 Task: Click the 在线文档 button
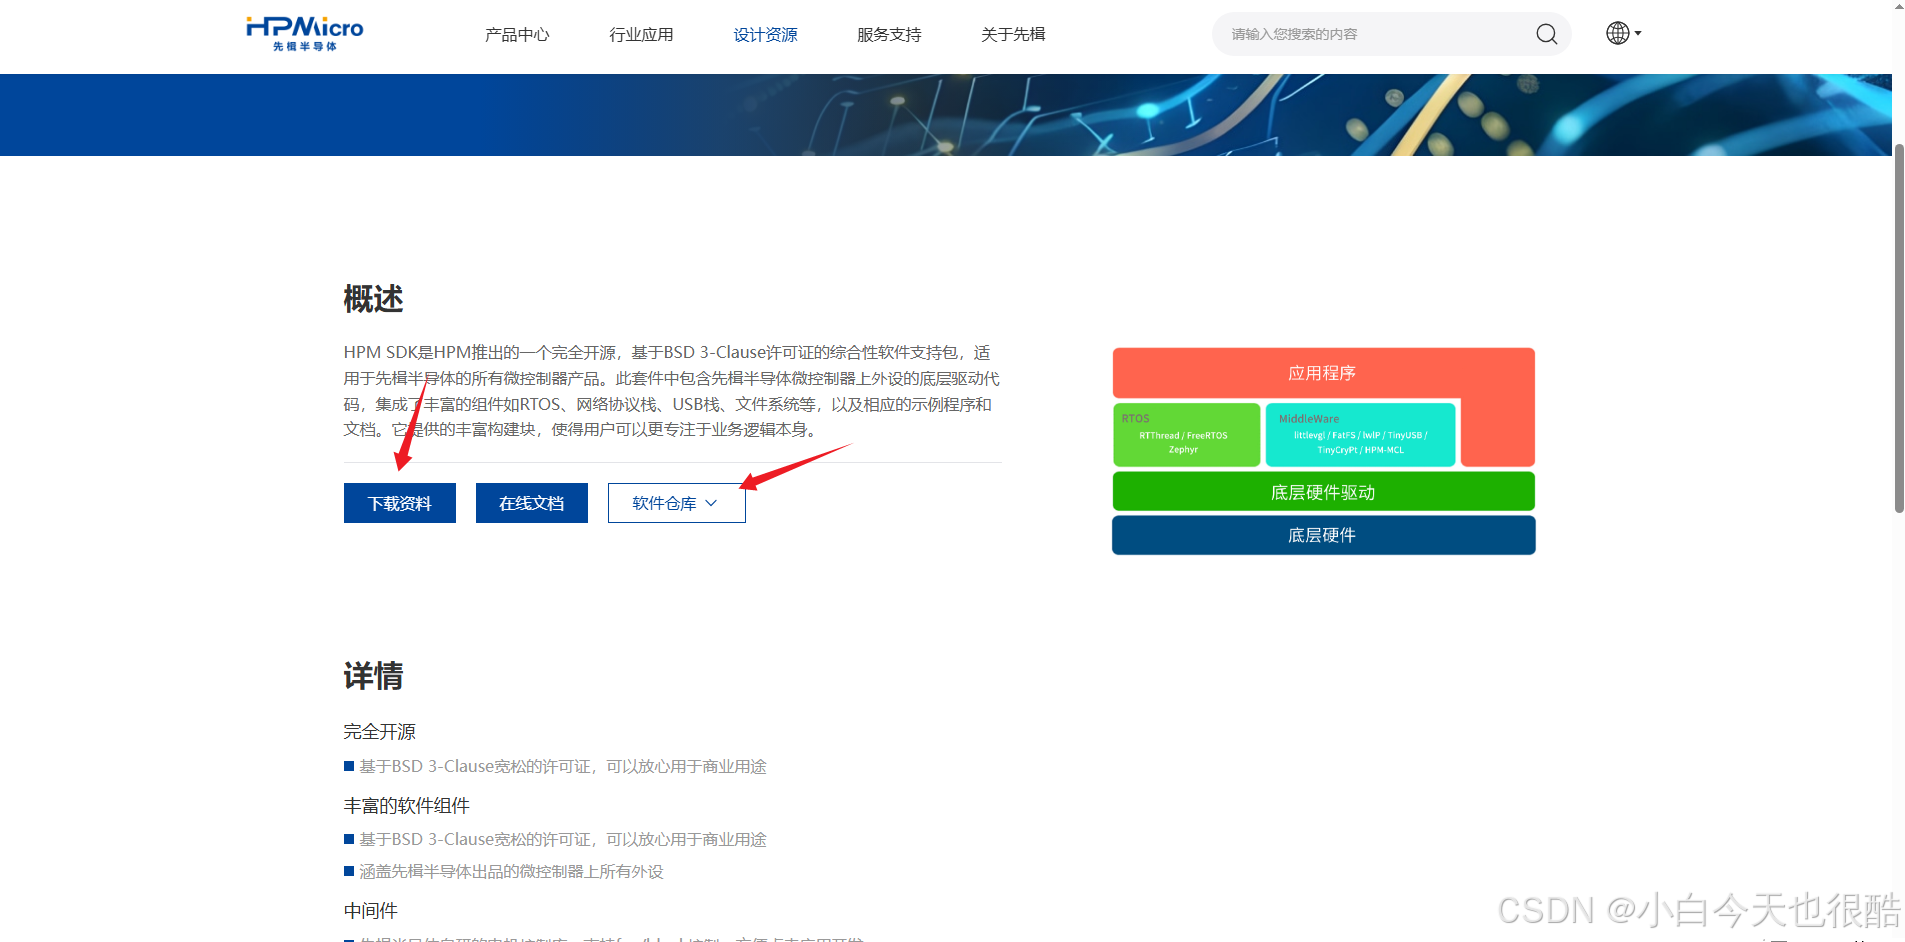(532, 503)
